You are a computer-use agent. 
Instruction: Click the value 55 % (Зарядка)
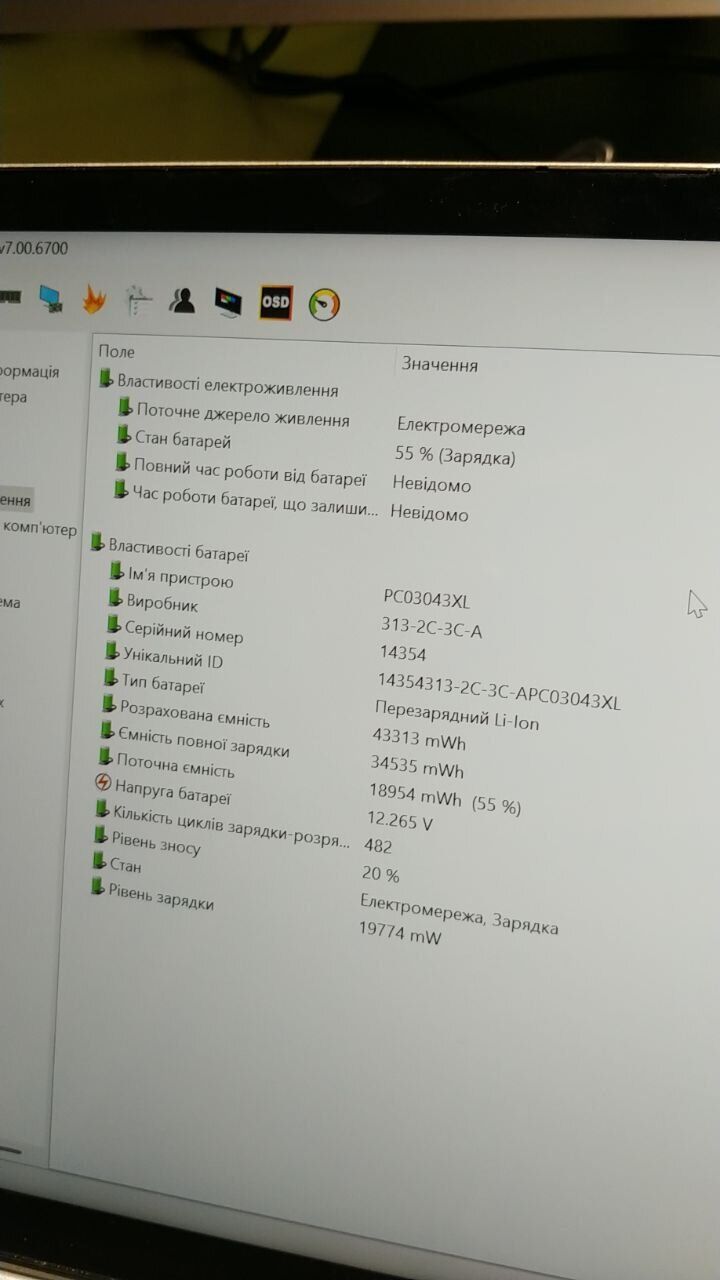(x=455, y=456)
